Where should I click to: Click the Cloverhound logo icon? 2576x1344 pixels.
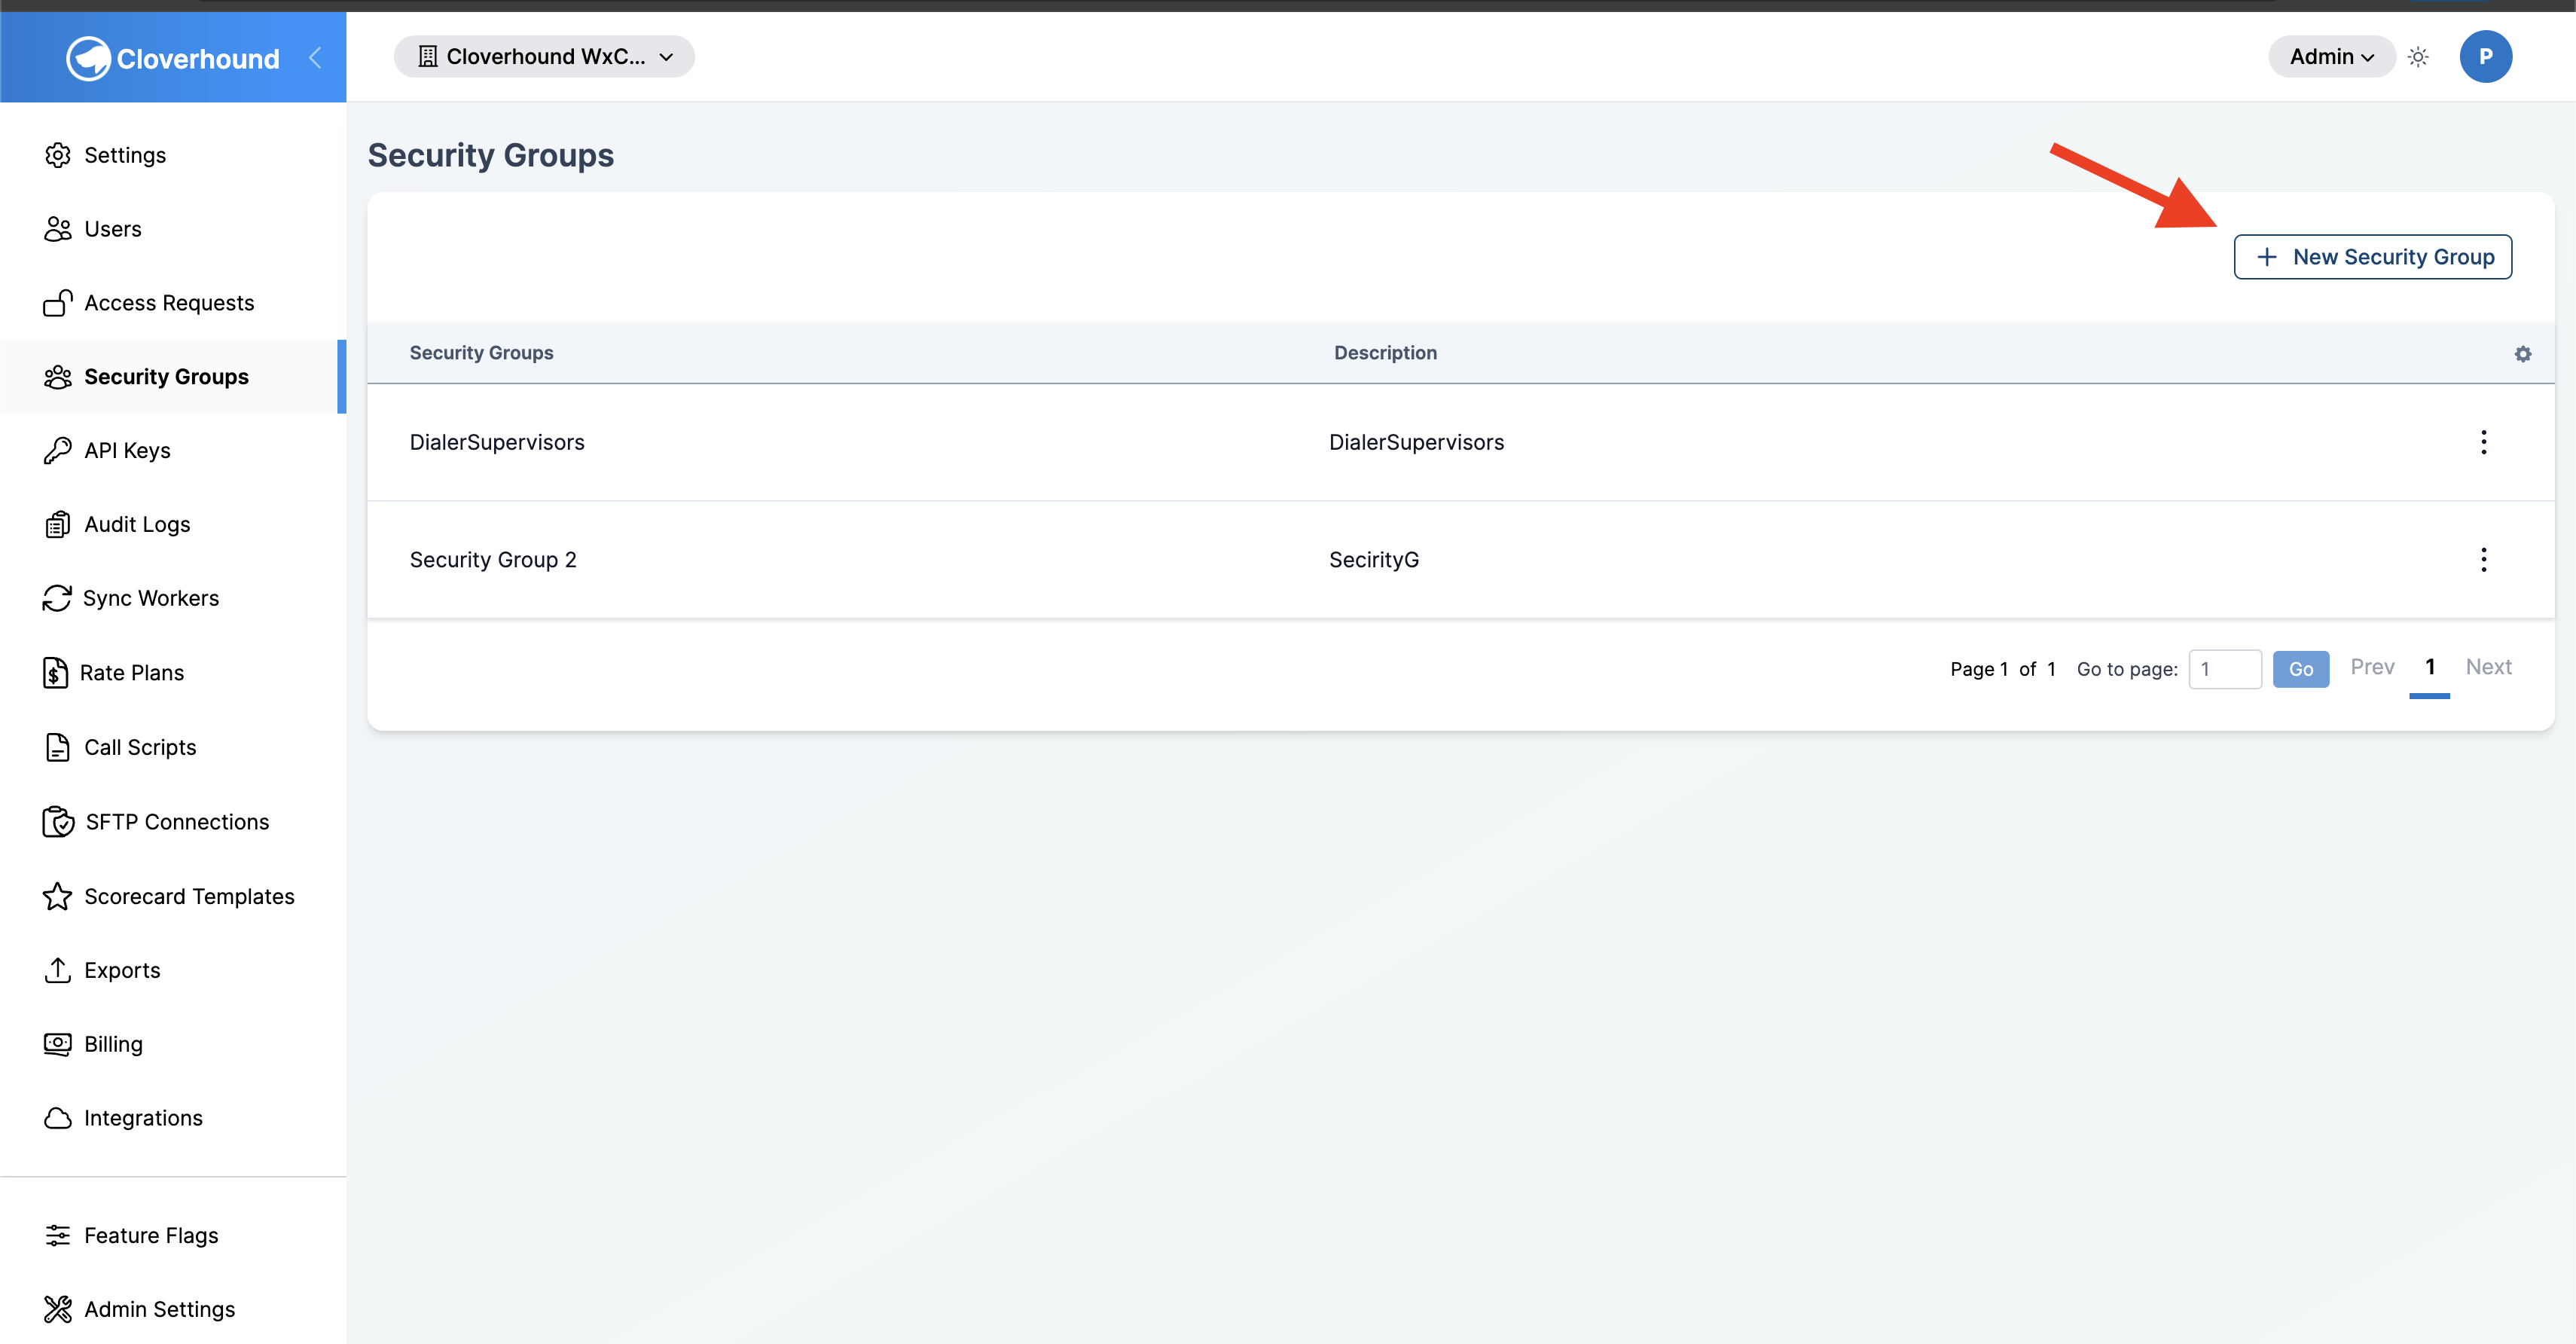pyautogui.click(x=88, y=58)
